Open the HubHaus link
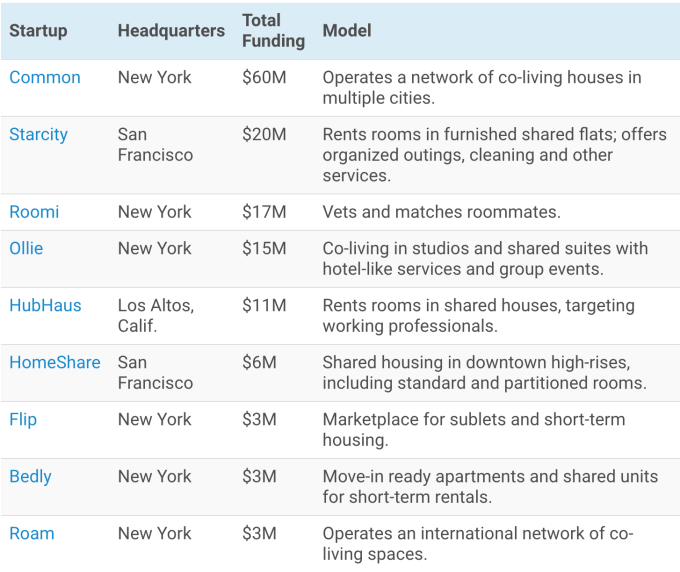 coord(45,306)
